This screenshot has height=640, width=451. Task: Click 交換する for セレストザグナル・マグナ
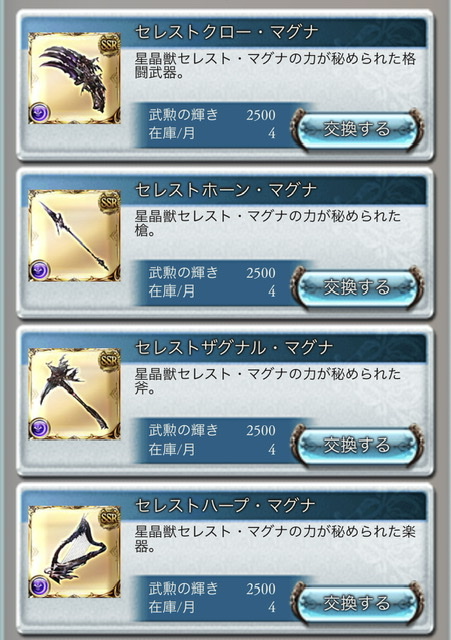[357, 444]
